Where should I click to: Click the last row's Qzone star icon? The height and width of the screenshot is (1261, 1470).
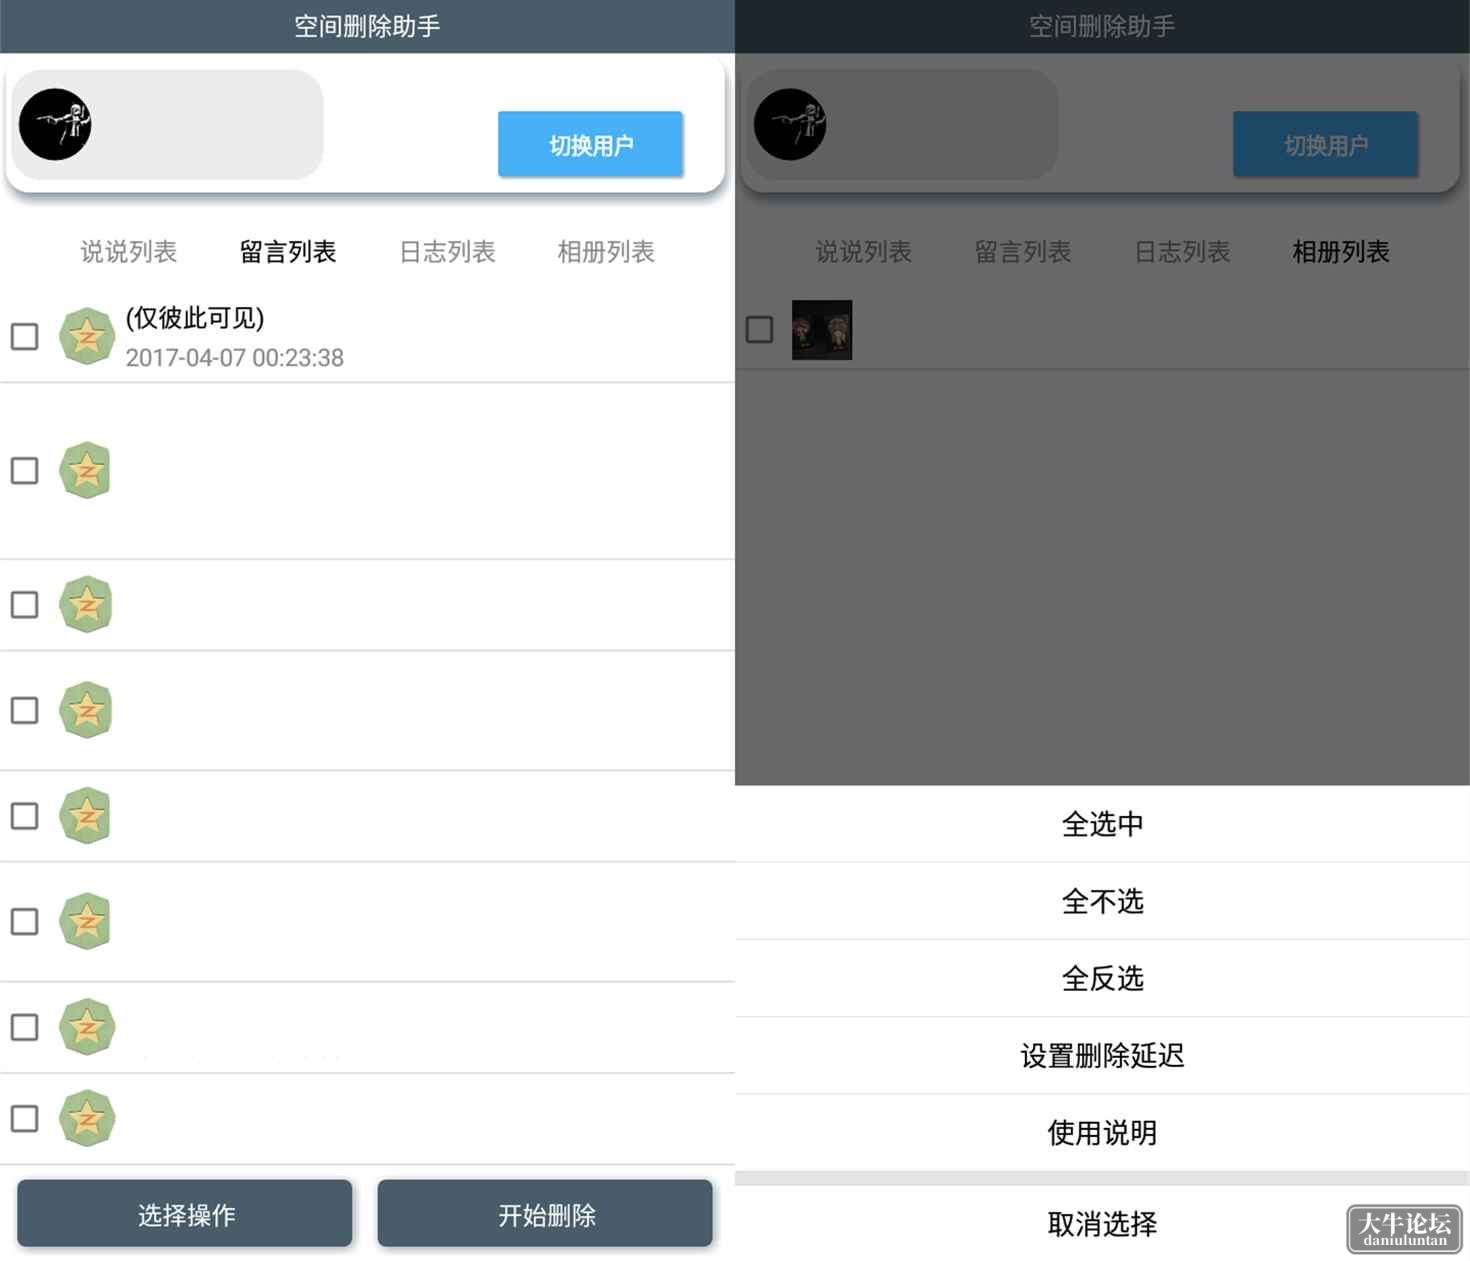(x=86, y=1118)
